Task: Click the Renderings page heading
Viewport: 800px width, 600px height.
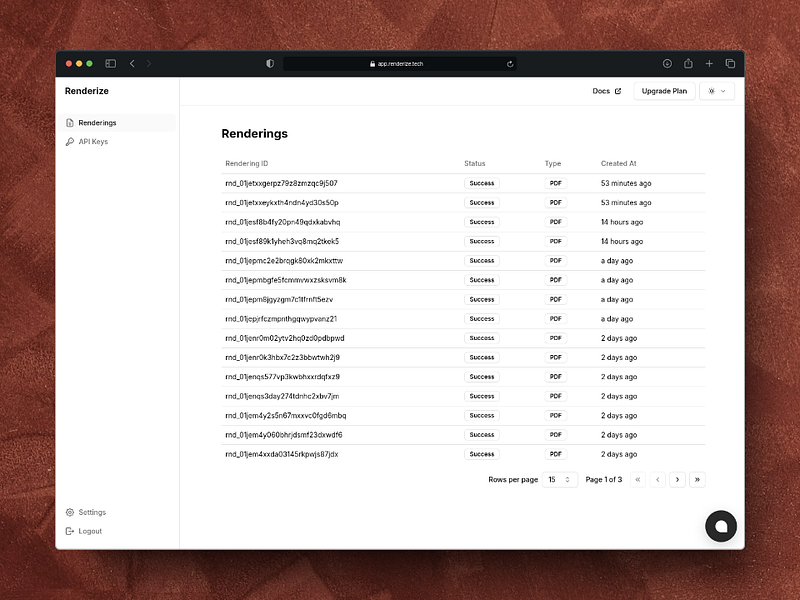Action: point(255,134)
